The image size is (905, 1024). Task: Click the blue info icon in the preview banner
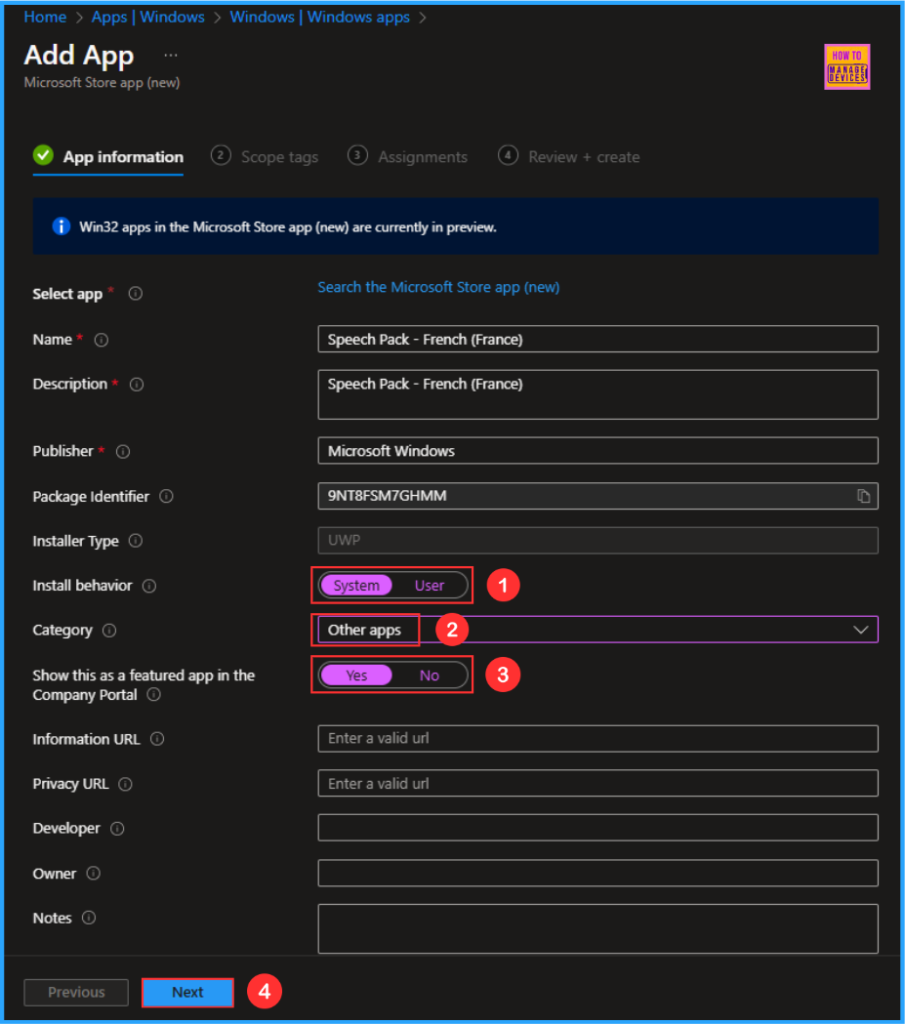(61, 227)
